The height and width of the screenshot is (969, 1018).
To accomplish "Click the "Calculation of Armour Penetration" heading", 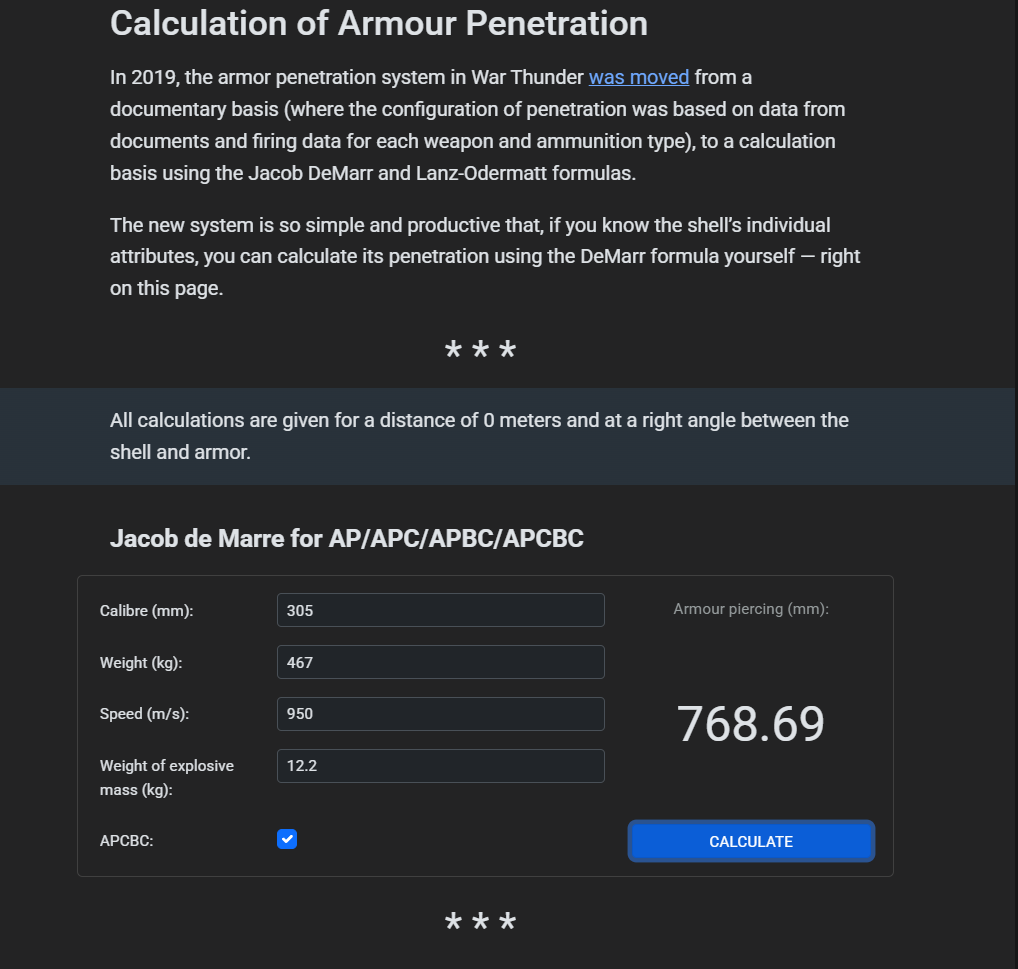I will coord(378,23).
